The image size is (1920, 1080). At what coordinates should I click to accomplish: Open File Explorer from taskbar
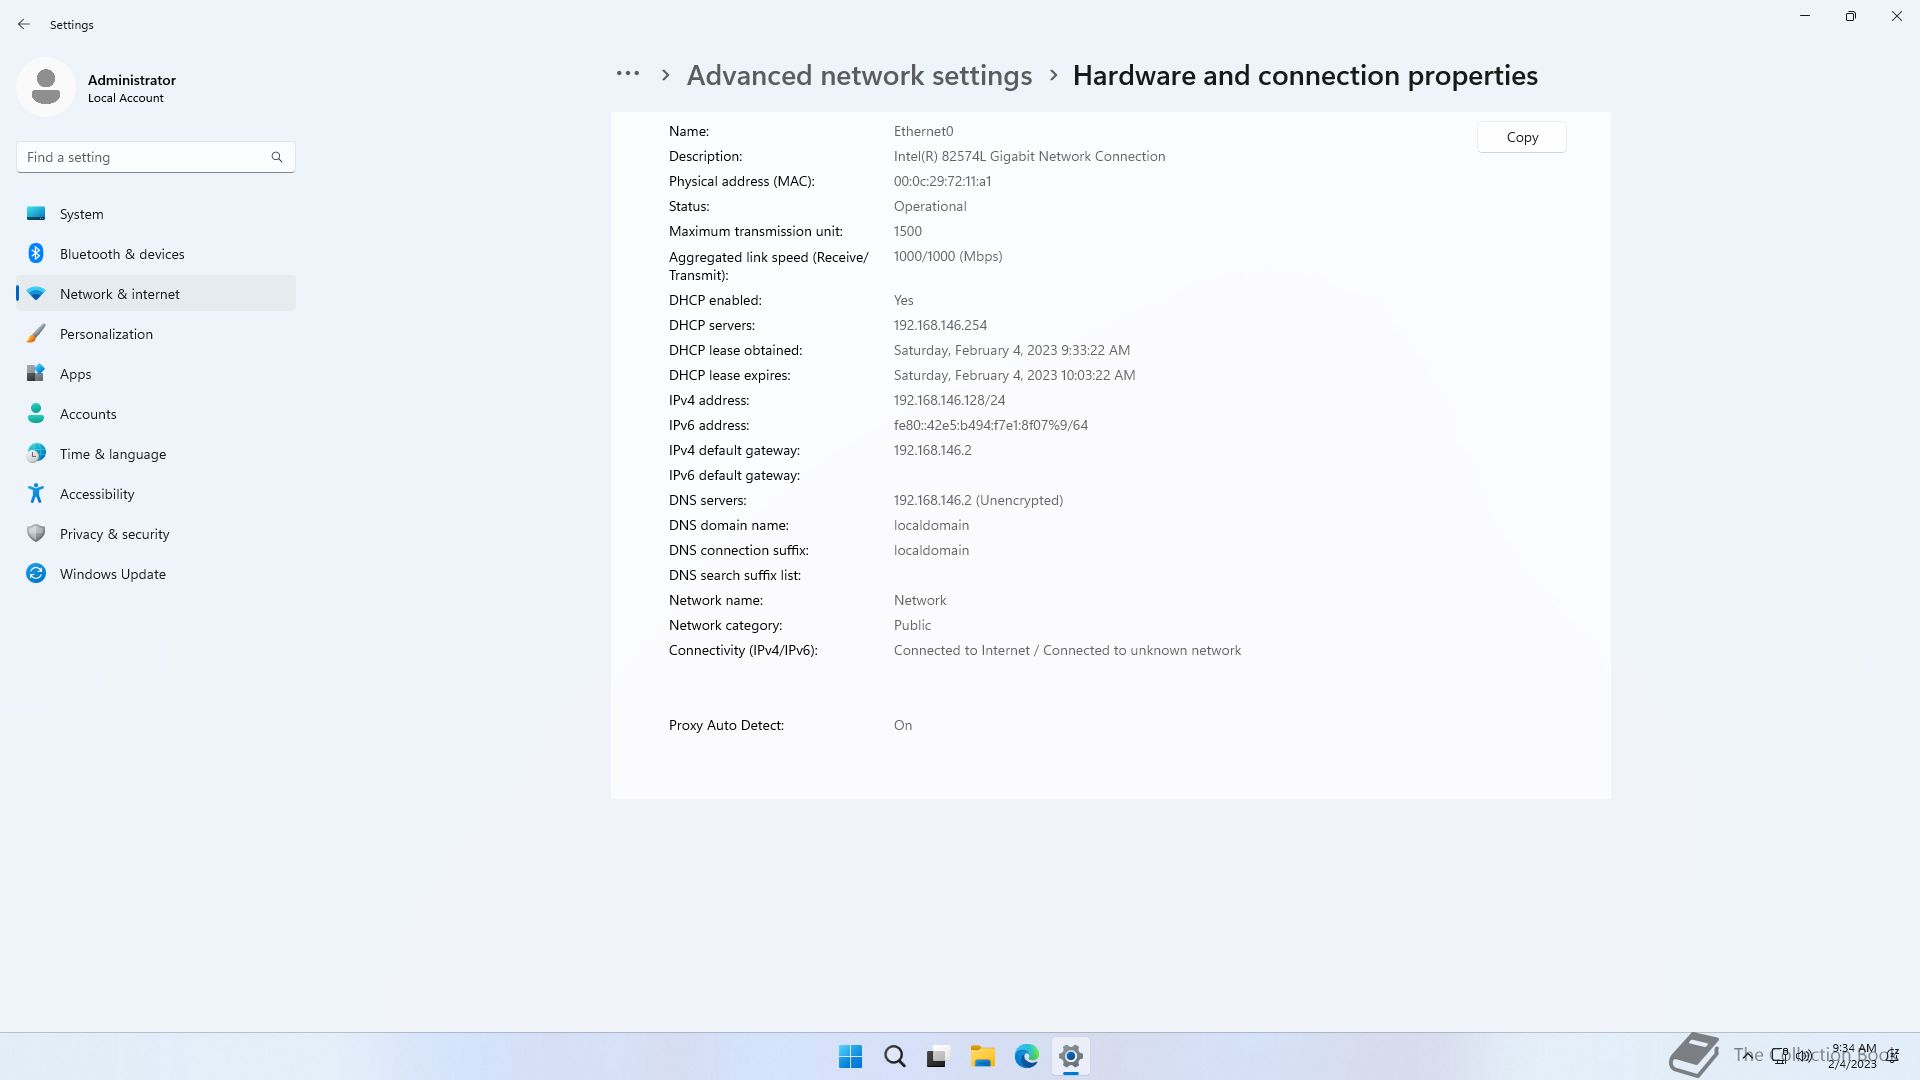click(982, 1056)
